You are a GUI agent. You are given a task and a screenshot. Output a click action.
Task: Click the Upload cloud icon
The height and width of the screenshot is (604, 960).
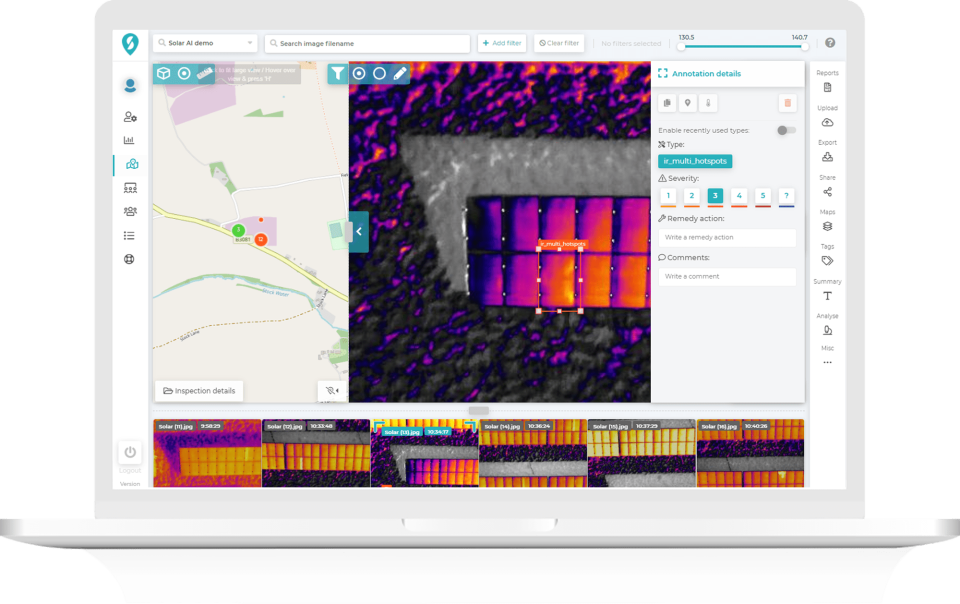[x=827, y=122]
